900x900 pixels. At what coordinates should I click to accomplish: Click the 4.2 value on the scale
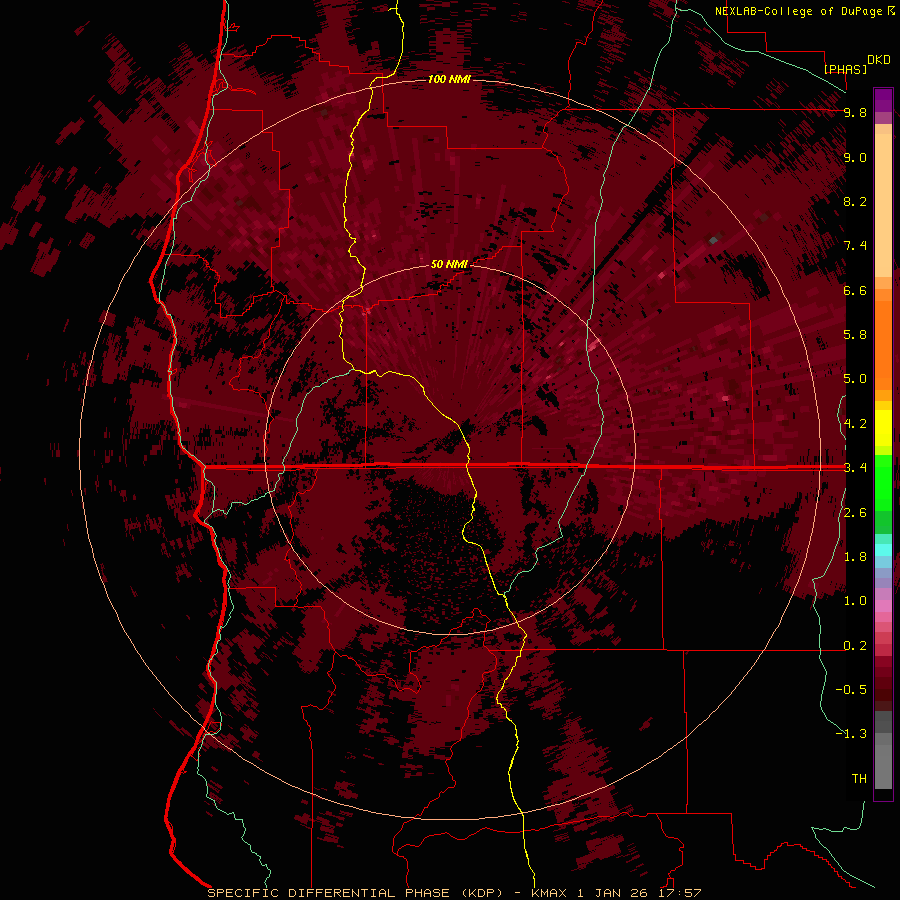[x=855, y=424]
